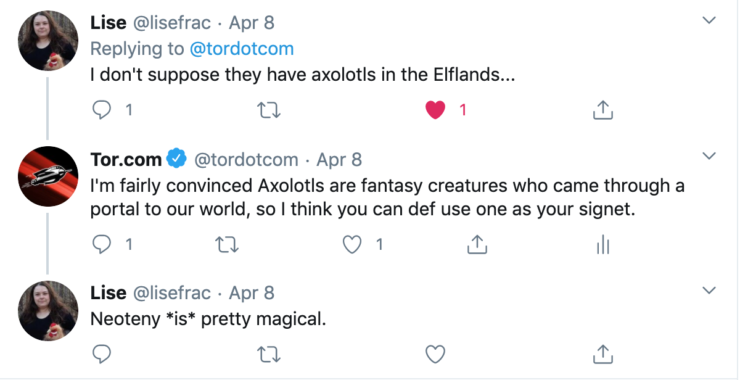
Task: Reply to Lise's axolotls tweet
Action: coord(101,110)
